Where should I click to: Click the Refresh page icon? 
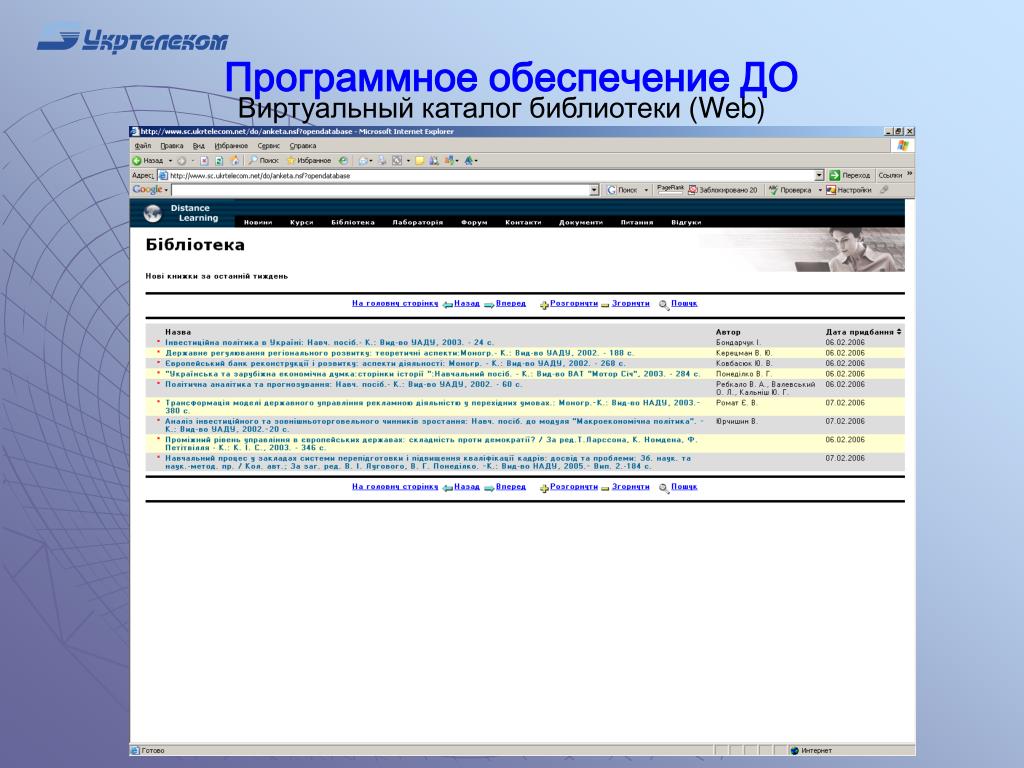[x=219, y=161]
